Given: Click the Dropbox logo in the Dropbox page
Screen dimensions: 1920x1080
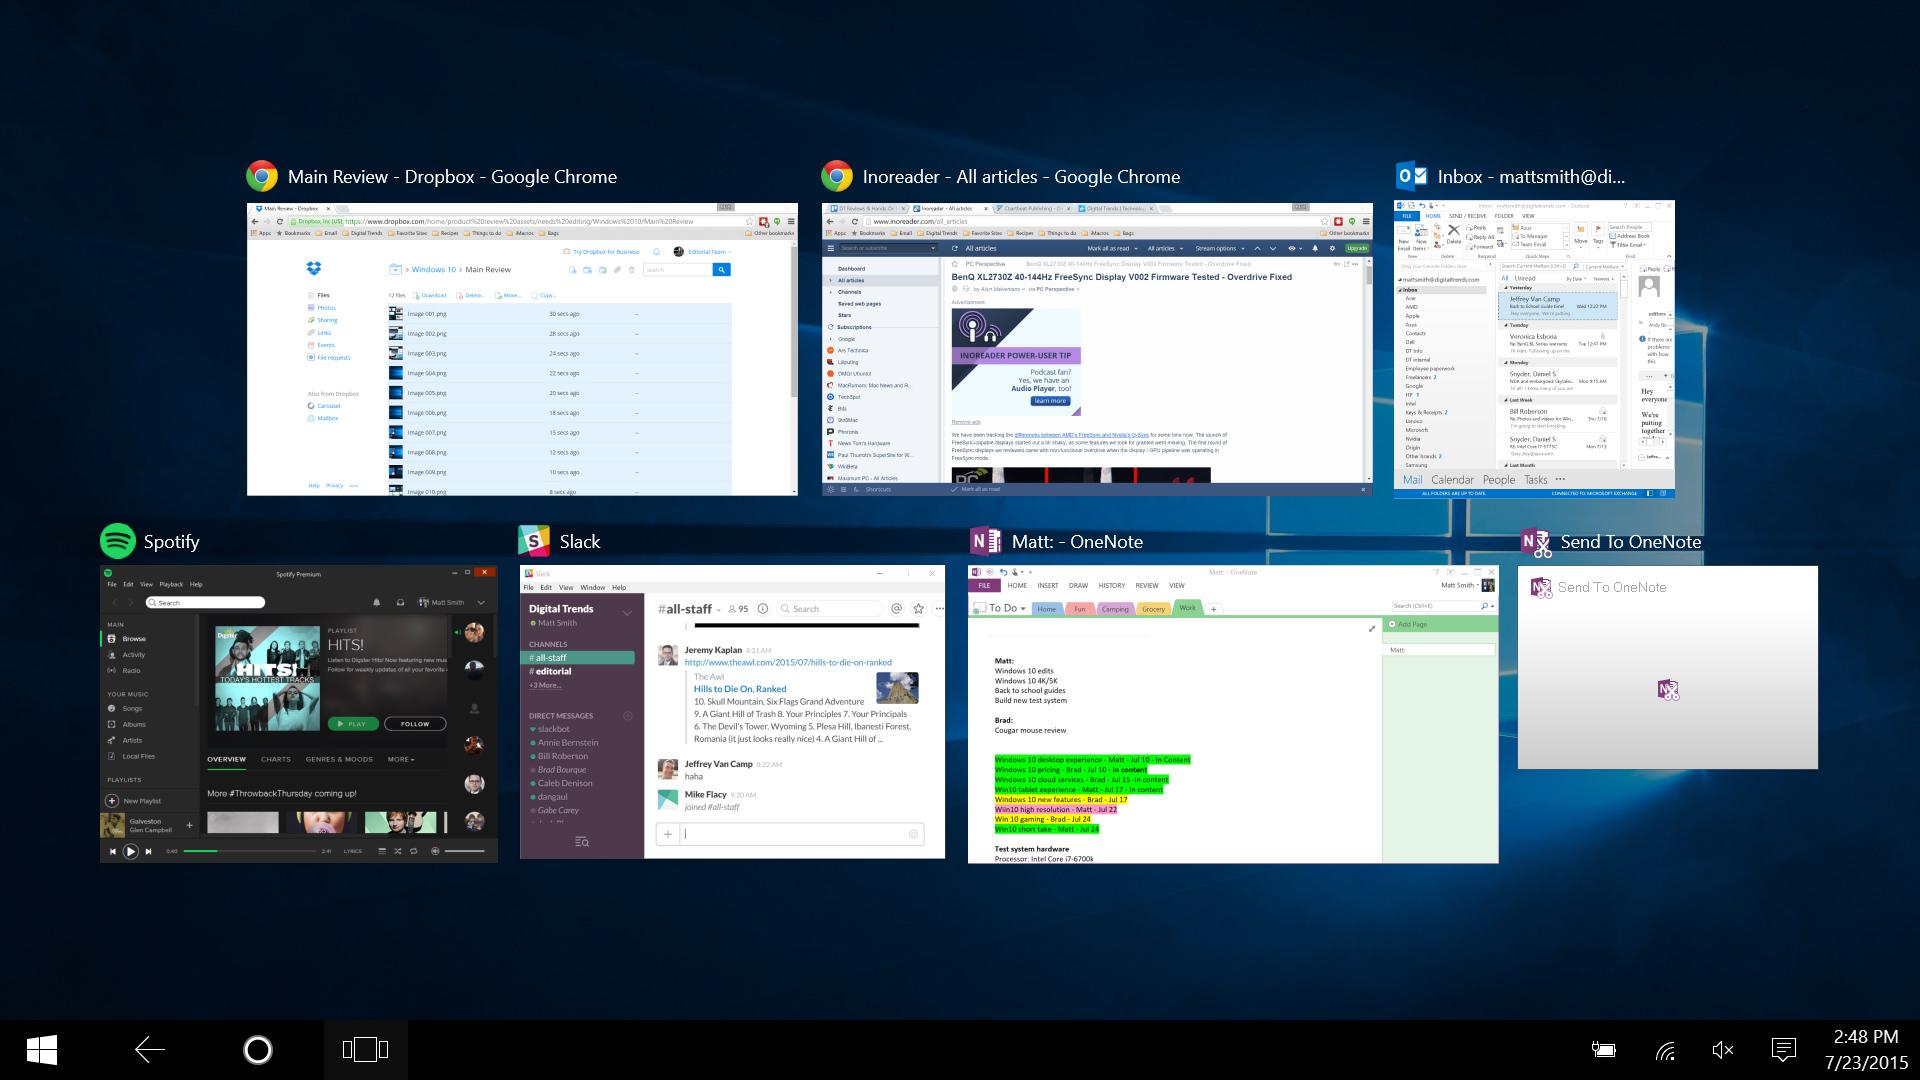Looking at the screenshot, I should coord(313,268).
